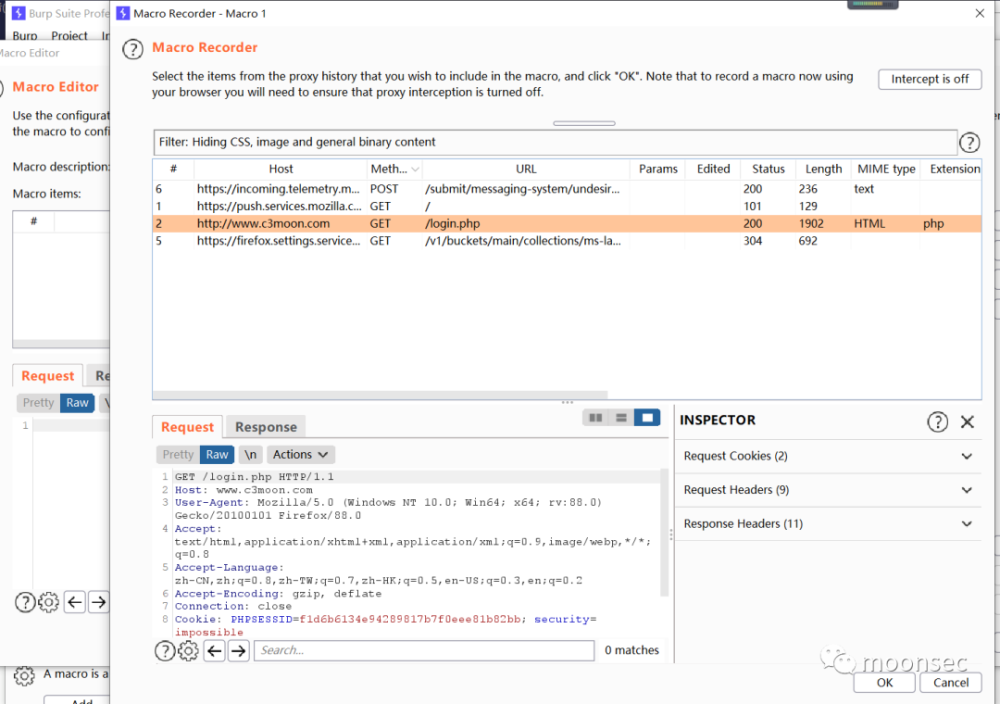Click the search input field

pos(424,650)
